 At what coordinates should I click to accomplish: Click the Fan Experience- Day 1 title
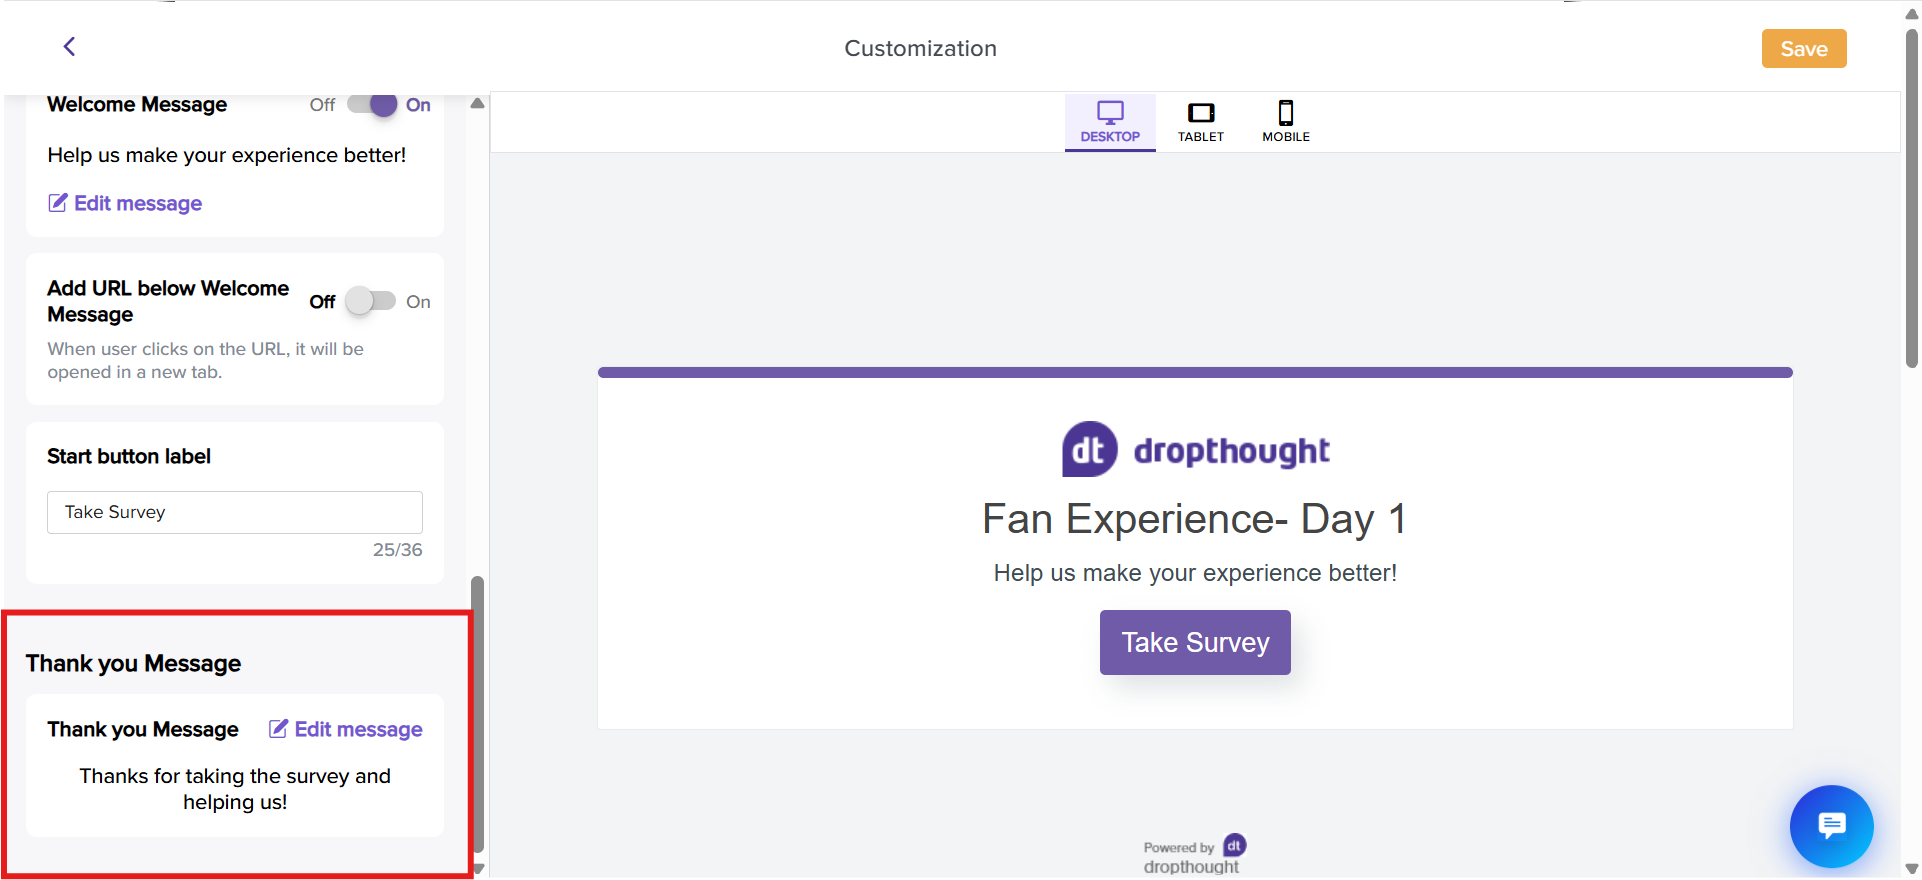click(1194, 519)
